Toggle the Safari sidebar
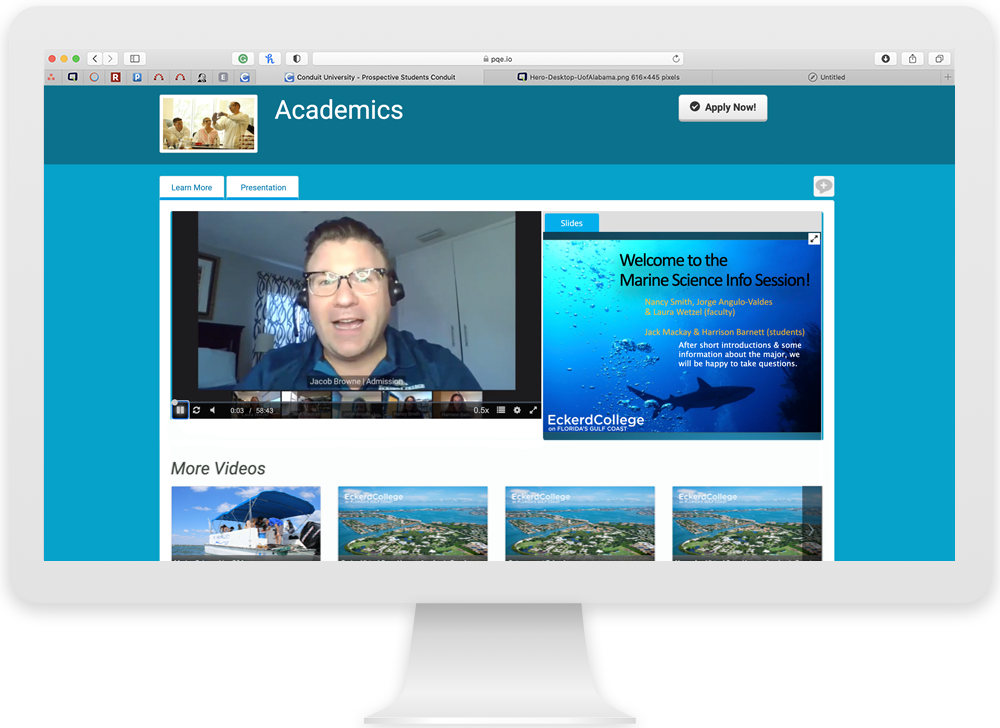 point(135,59)
